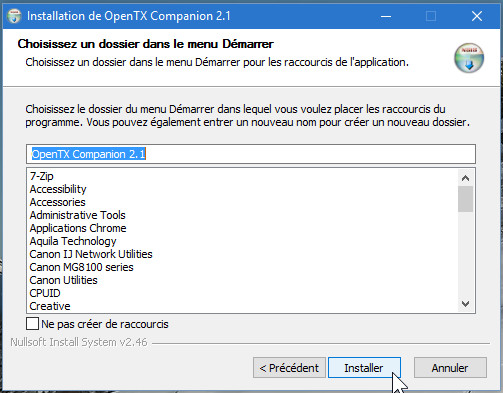Image resolution: width=503 pixels, height=393 pixels.
Task: Enable 'Ne pas créer de raccourcis' checkbox
Action: [x=32, y=324]
